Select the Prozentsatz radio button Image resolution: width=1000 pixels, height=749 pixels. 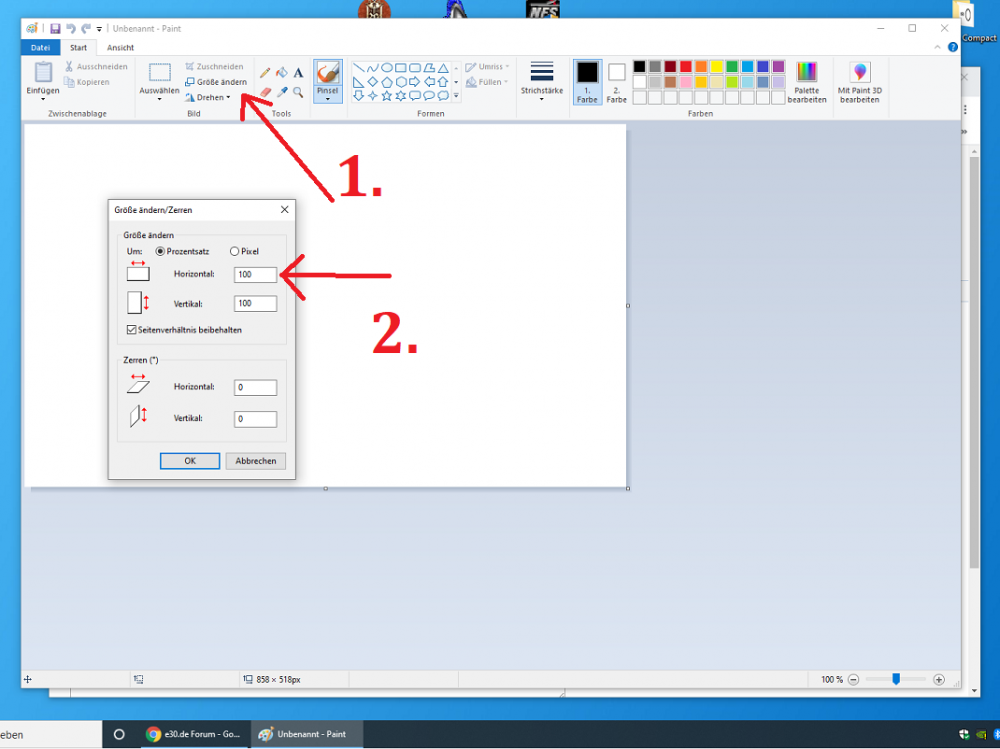click(x=161, y=251)
